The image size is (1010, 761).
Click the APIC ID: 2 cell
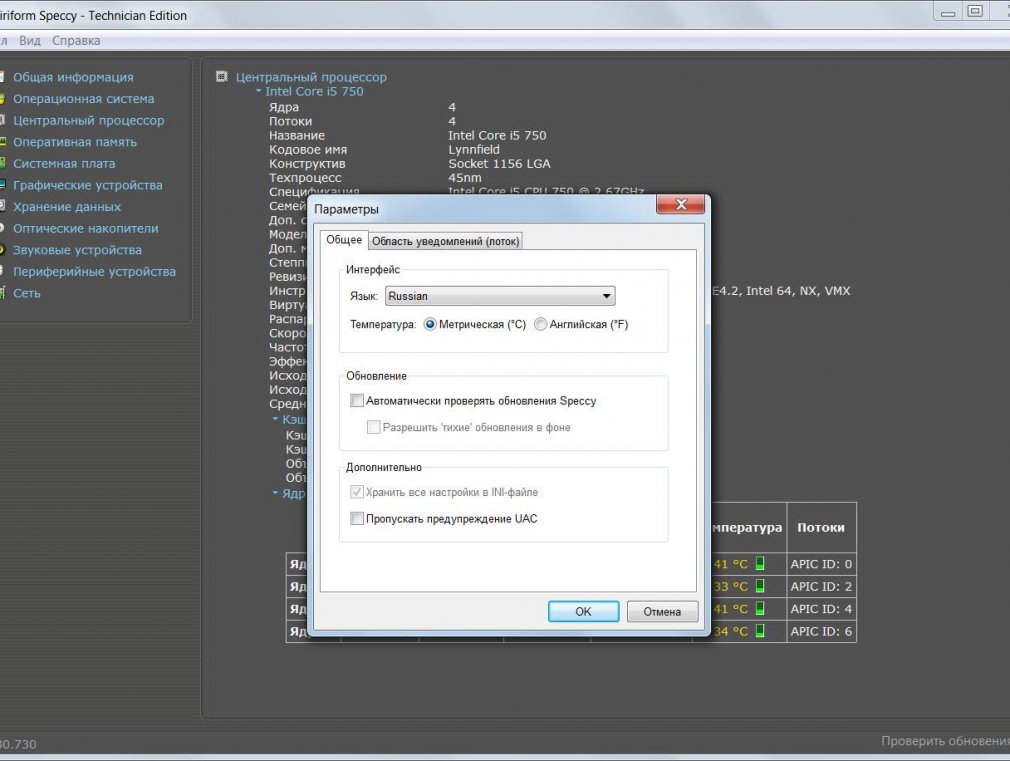pyautogui.click(x=821, y=586)
